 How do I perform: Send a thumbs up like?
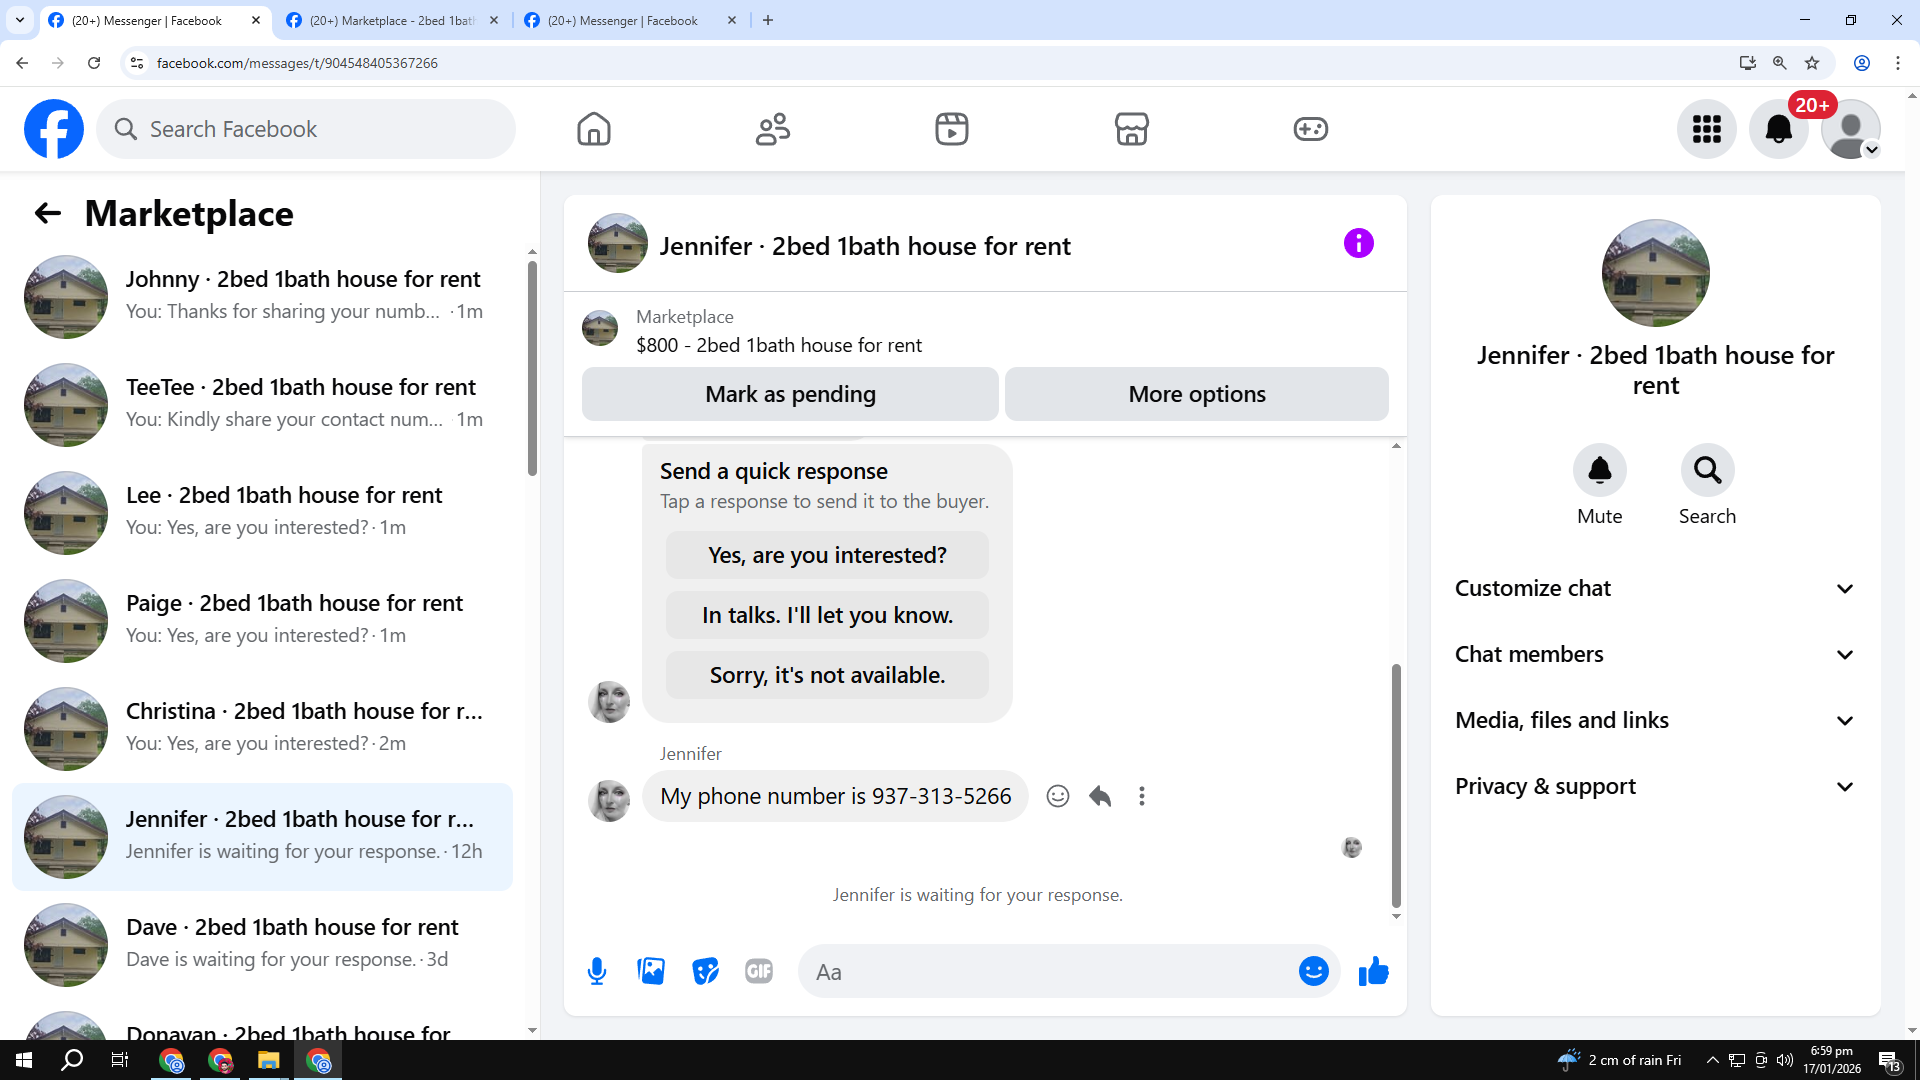(x=1373, y=971)
